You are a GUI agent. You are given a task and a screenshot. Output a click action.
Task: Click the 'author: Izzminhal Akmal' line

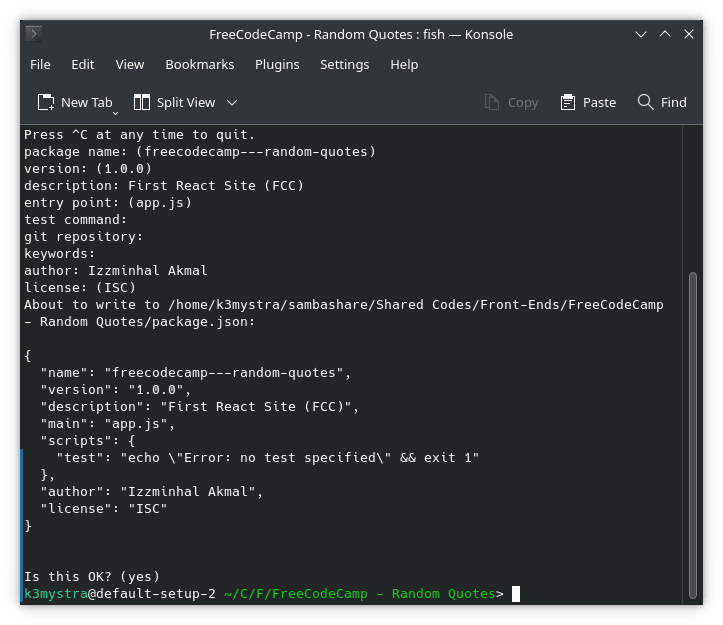click(x=116, y=270)
